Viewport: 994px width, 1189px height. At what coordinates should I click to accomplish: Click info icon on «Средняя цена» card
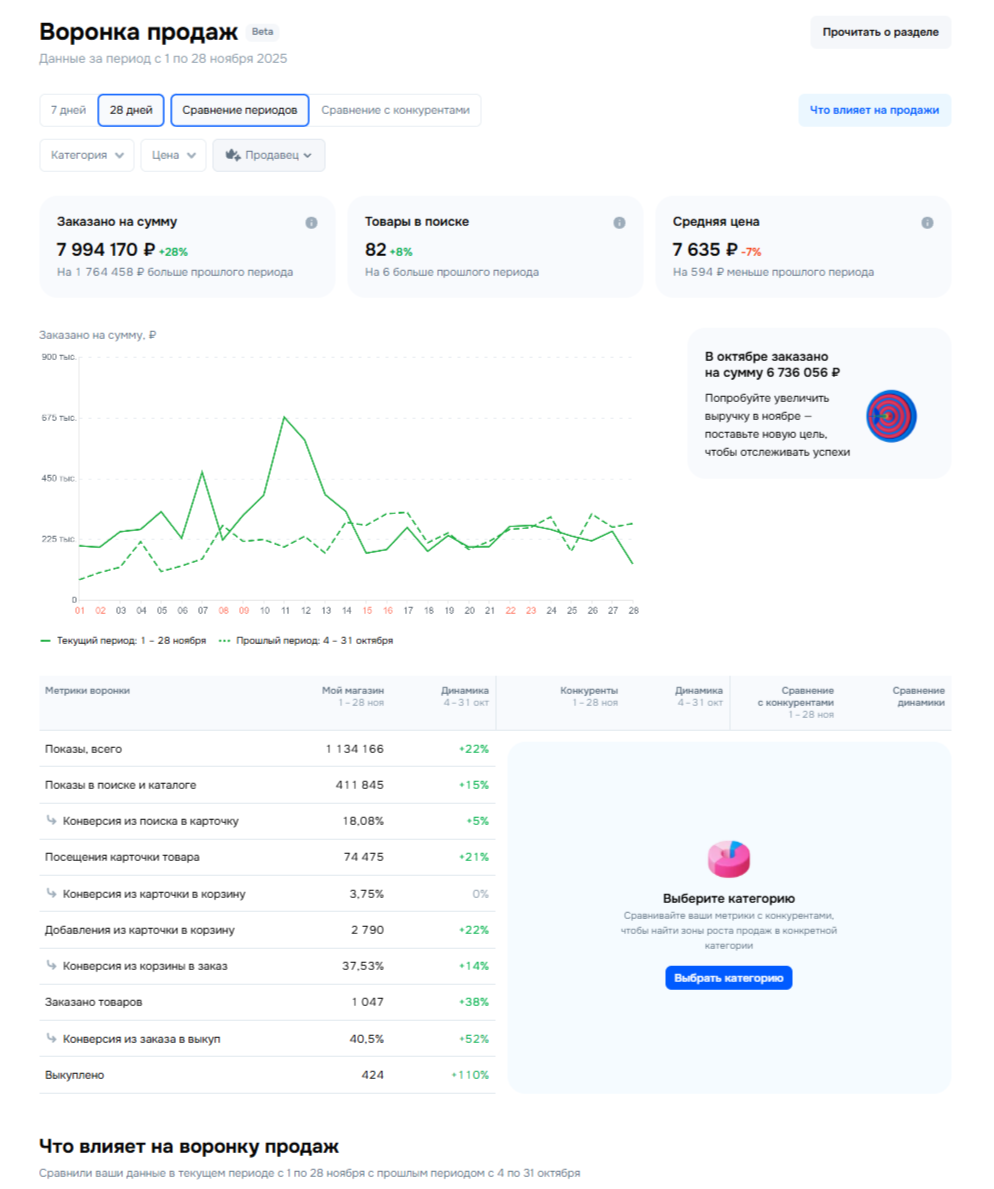927,223
